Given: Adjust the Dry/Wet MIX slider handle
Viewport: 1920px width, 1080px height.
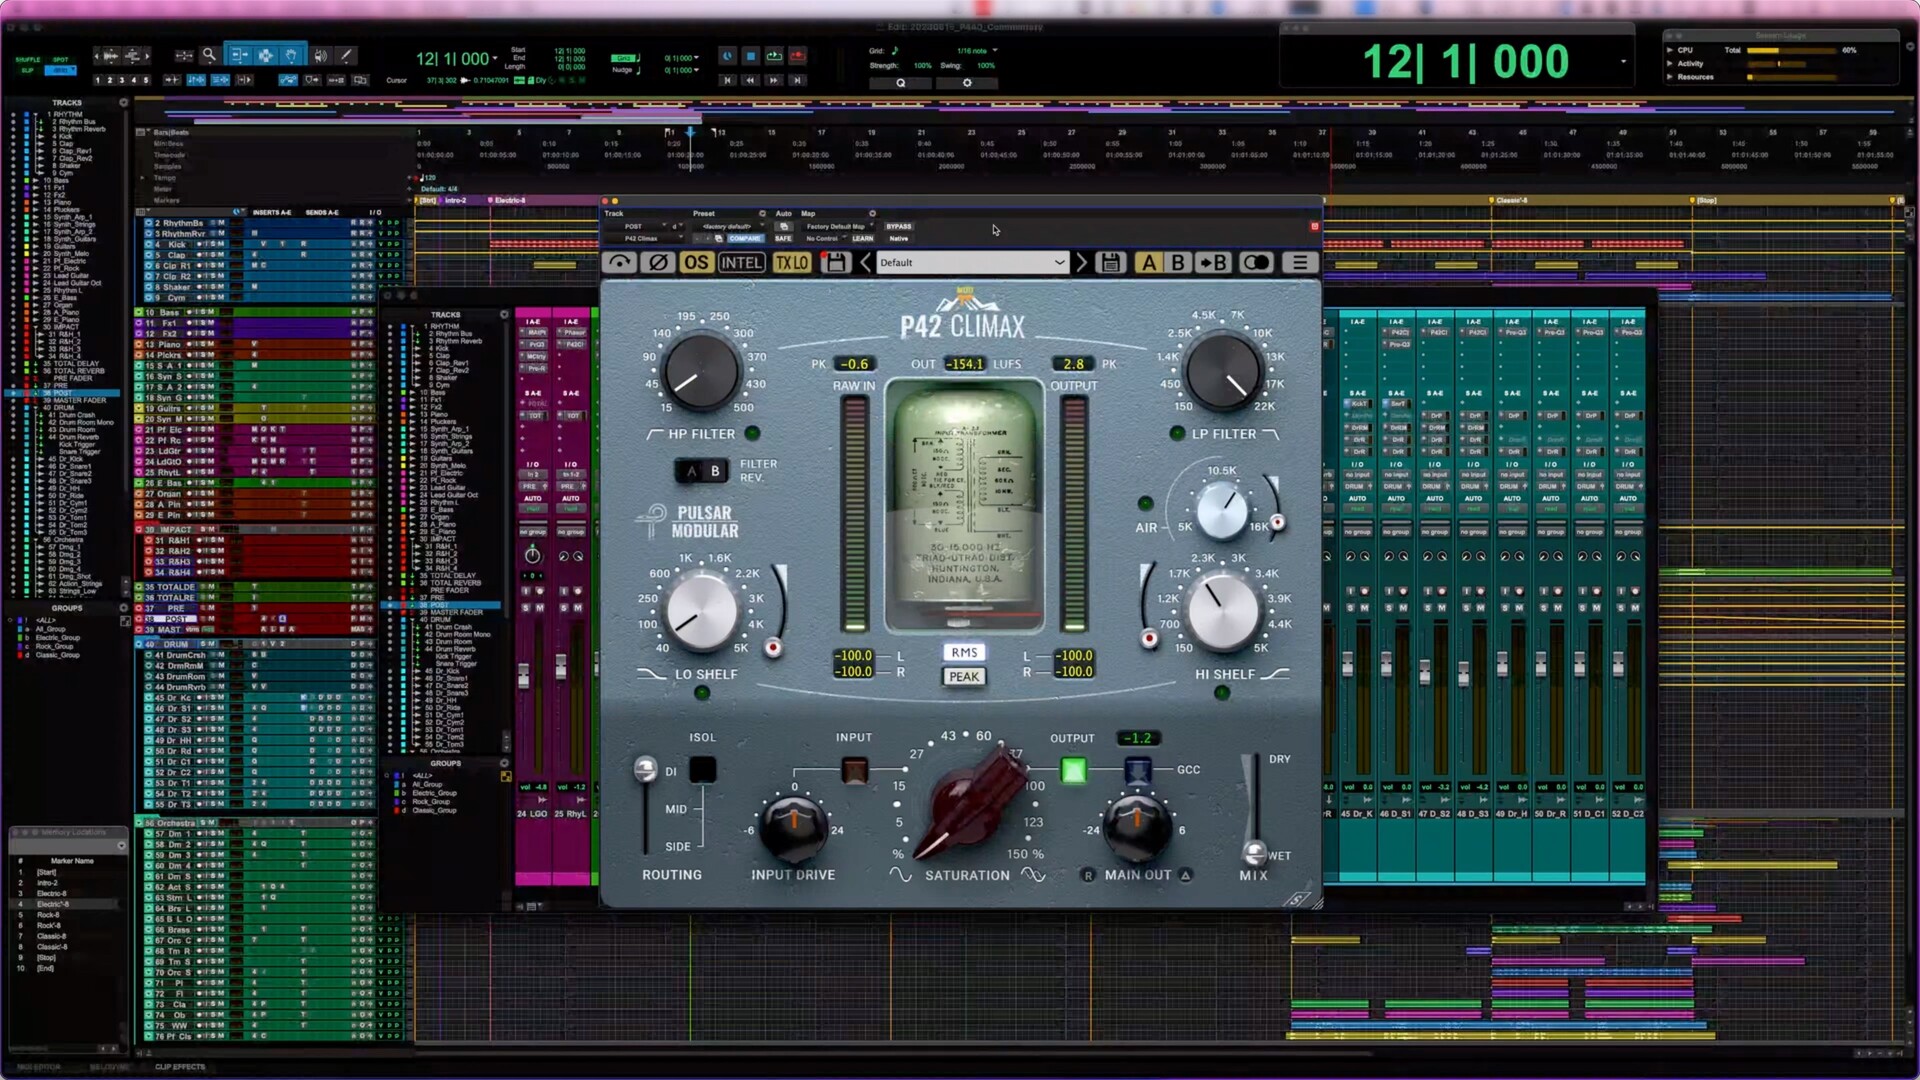Looking at the screenshot, I should pyautogui.click(x=1254, y=851).
